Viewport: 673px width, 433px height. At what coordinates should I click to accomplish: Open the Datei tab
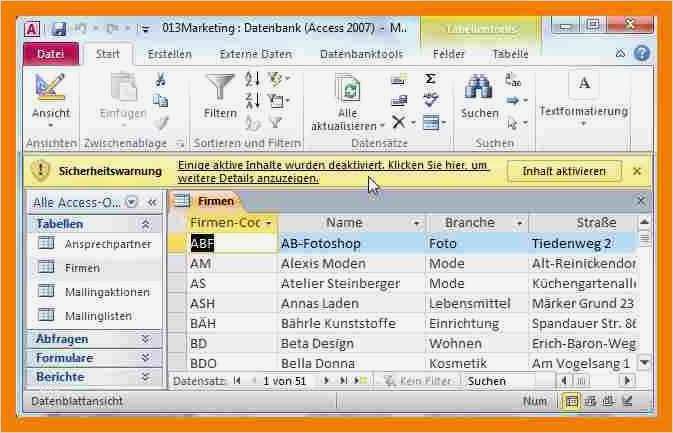51,54
